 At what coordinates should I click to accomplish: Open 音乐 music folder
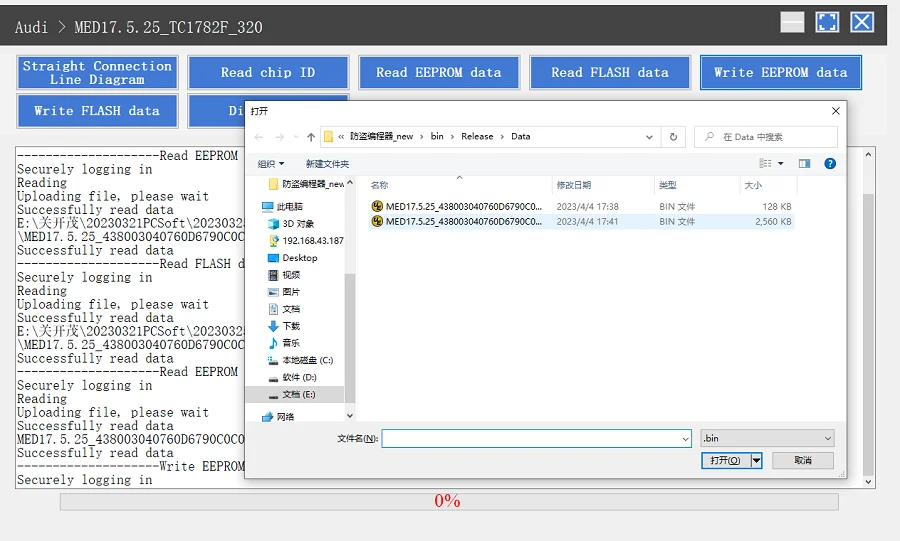[x=284, y=343]
